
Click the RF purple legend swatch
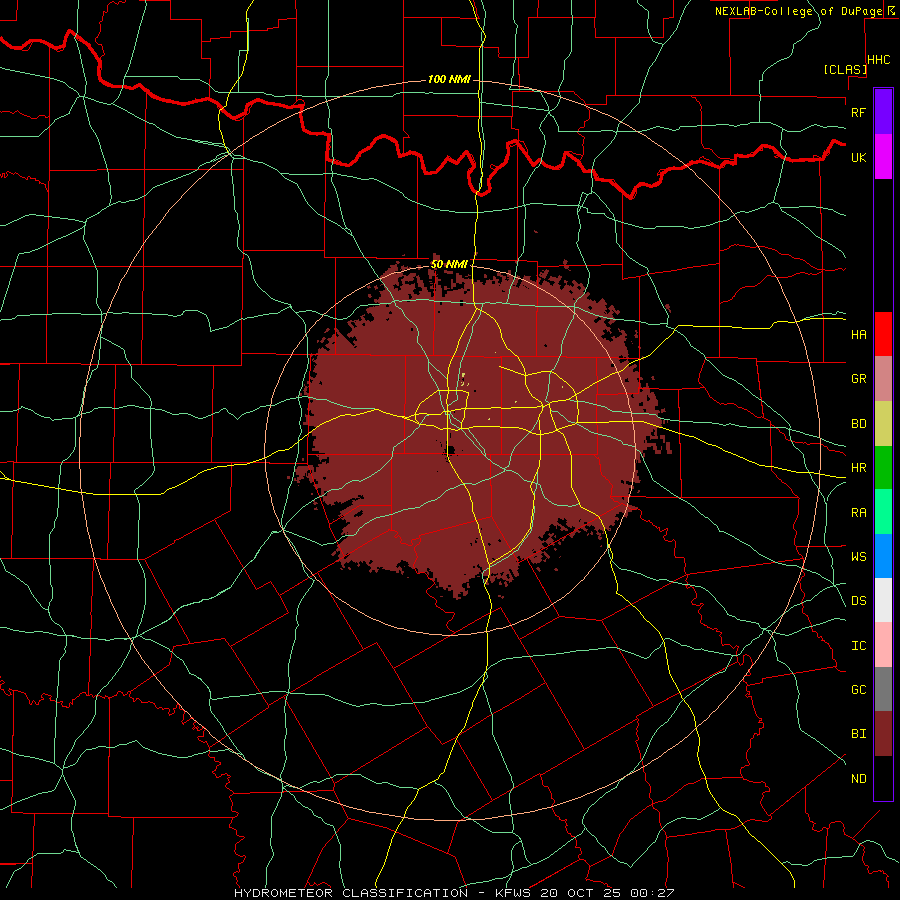(x=883, y=112)
